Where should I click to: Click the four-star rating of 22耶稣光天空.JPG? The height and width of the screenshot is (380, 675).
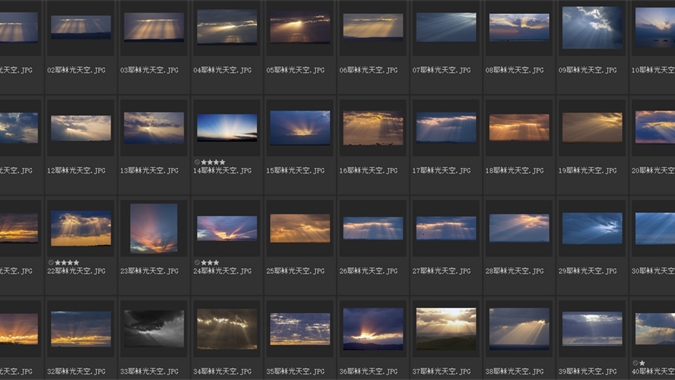[67, 263]
